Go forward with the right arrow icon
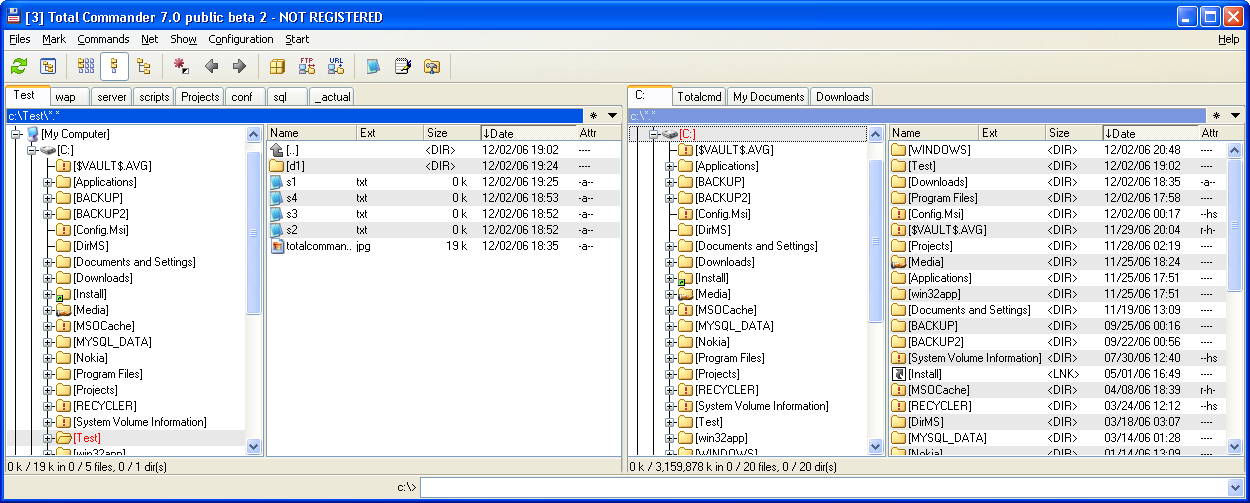 coord(239,67)
